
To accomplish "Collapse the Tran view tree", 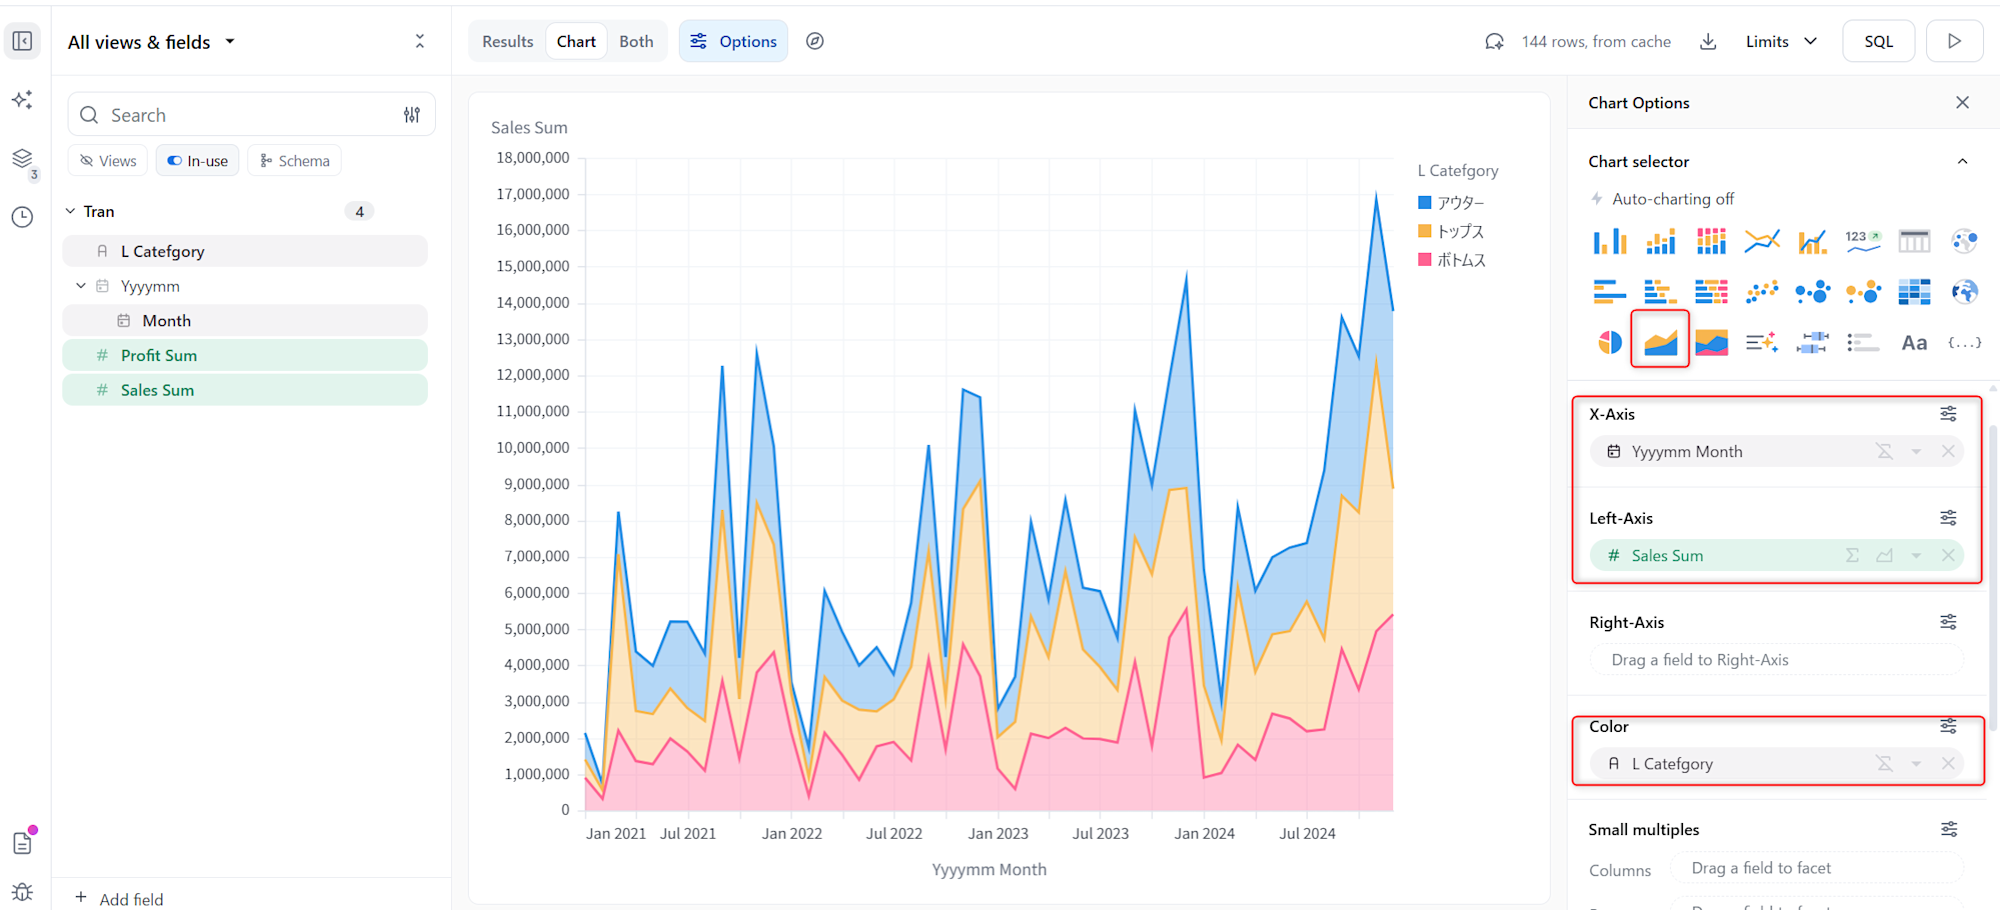I will pos(70,211).
